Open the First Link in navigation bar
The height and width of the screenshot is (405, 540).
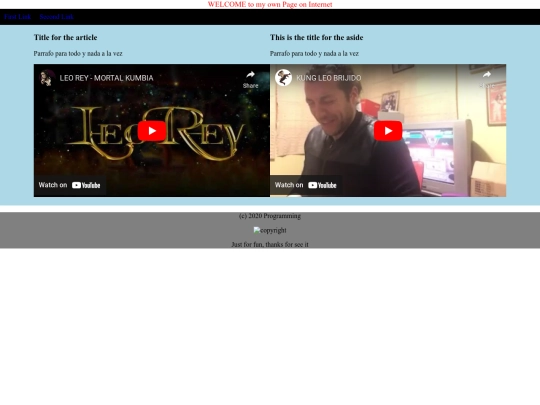[x=18, y=17]
